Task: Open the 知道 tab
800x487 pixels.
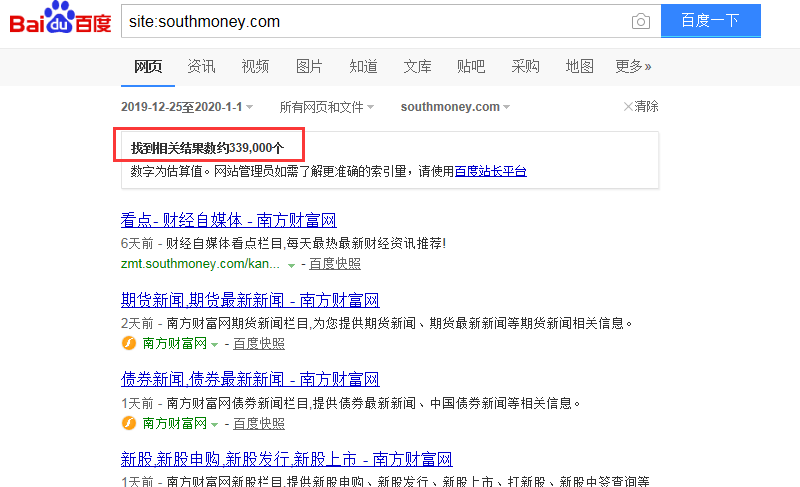Action: (363, 66)
